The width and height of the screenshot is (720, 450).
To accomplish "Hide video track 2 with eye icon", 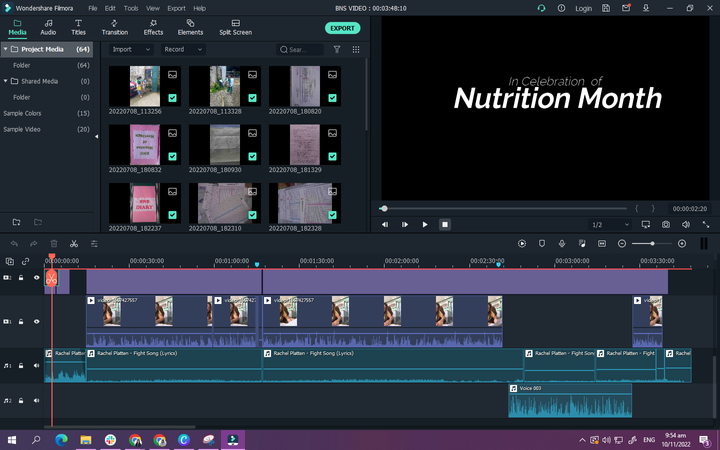I will (x=37, y=277).
